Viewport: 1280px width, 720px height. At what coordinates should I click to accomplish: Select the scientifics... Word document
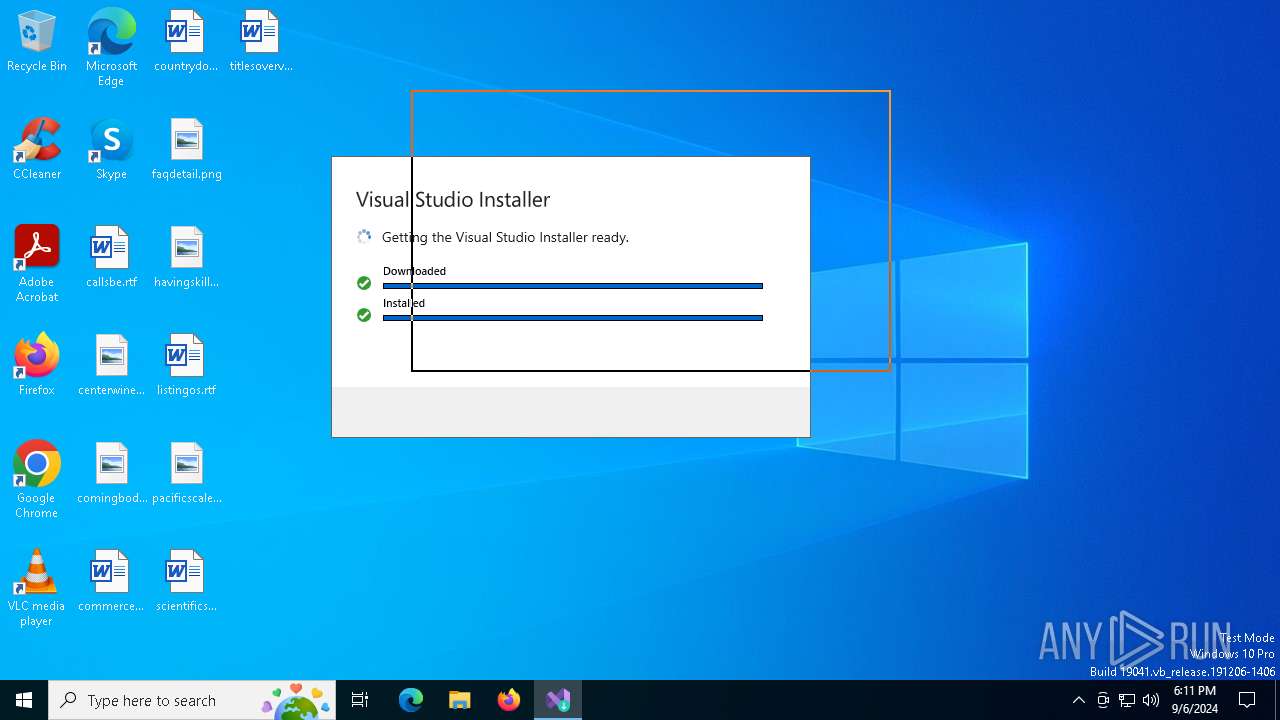pyautogui.click(x=186, y=582)
